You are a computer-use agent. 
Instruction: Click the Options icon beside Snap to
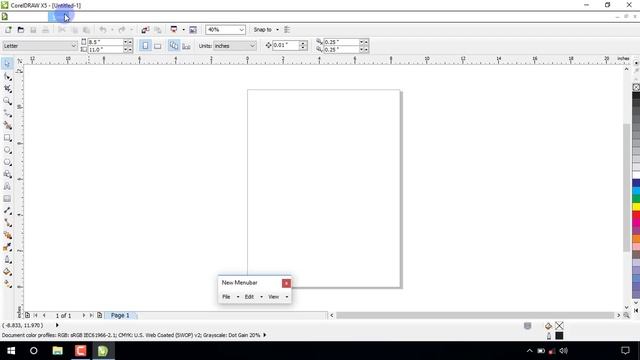click(x=287, y=30)
